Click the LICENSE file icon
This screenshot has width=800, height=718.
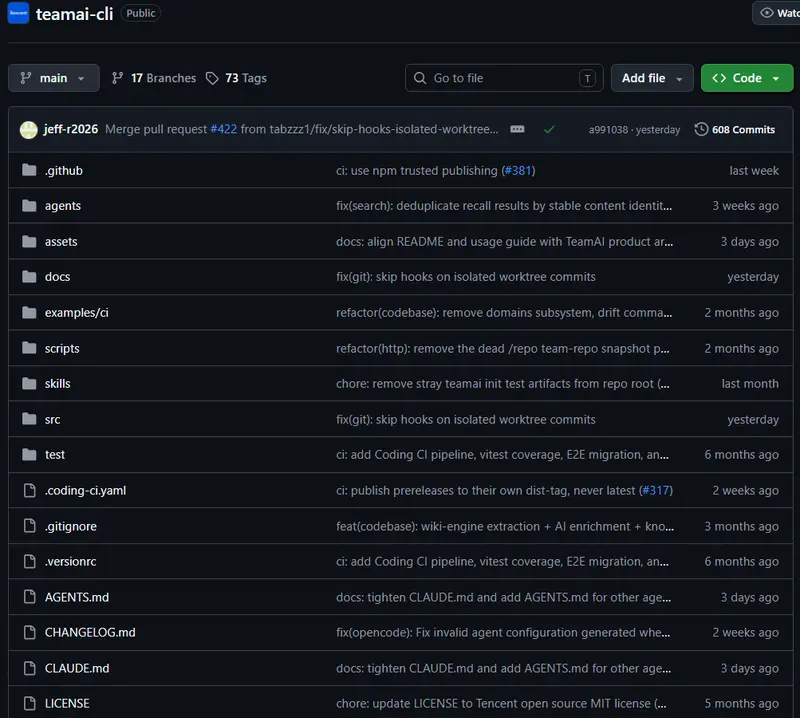tap(30, 703)
